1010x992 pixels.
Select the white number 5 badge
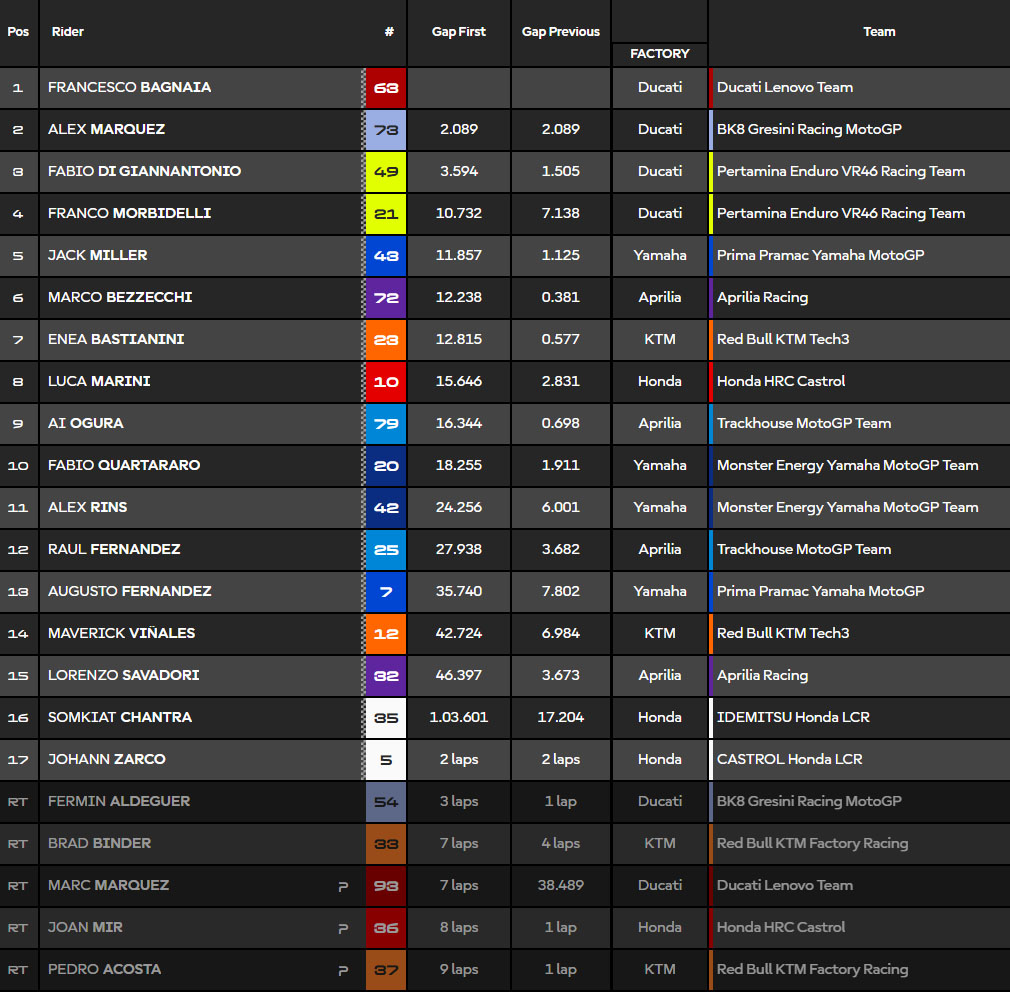(x=386, y=760)
